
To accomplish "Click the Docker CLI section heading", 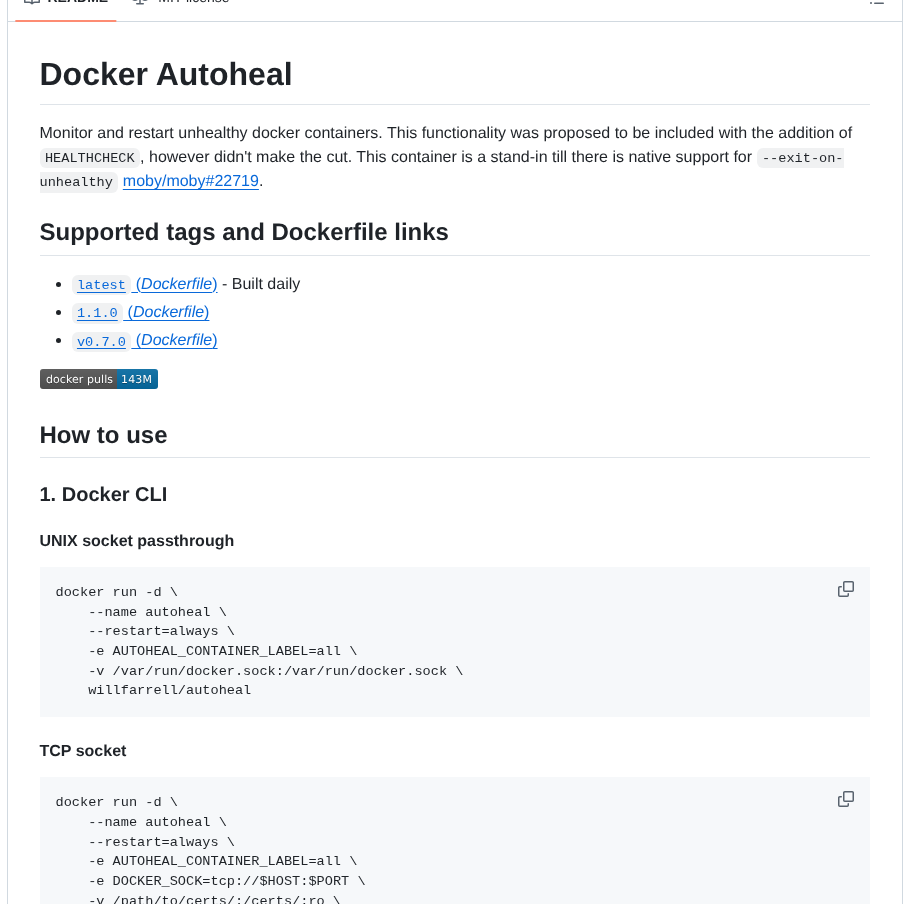I will pyautogui.click(x=103, y=494).
